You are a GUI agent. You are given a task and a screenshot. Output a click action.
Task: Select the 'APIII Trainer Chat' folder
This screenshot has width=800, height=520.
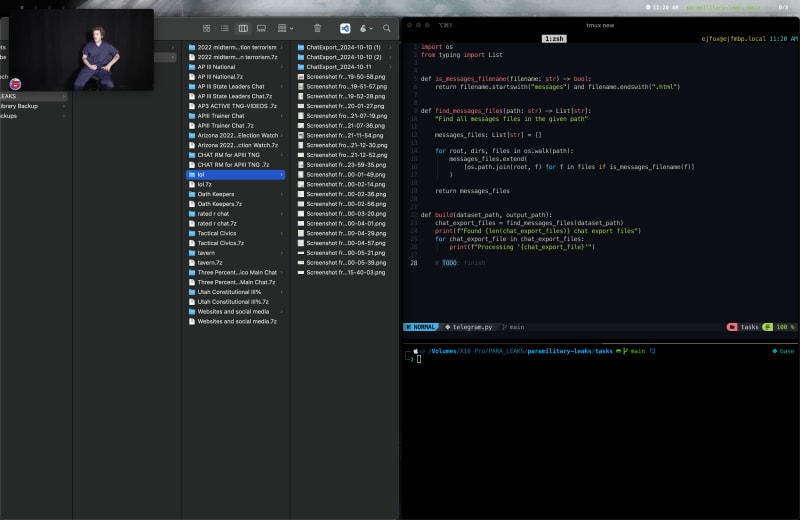[236, 116]
